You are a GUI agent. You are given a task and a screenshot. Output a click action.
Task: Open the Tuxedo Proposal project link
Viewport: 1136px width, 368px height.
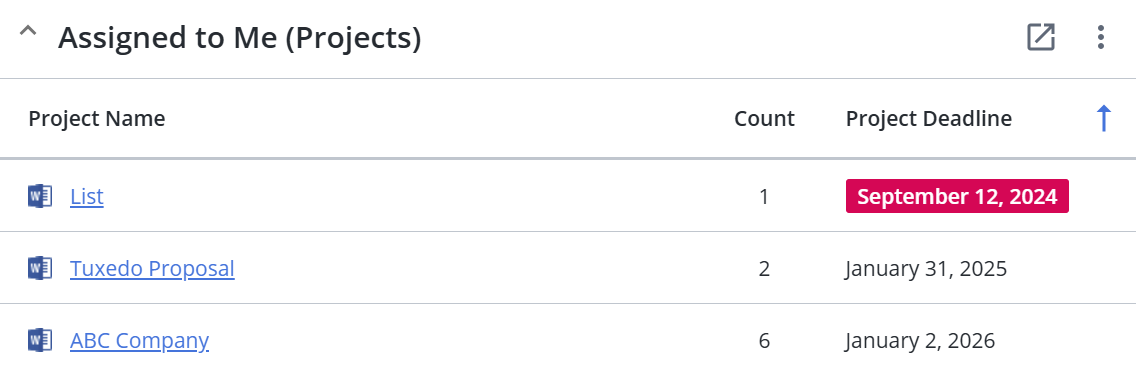[152, 269]
